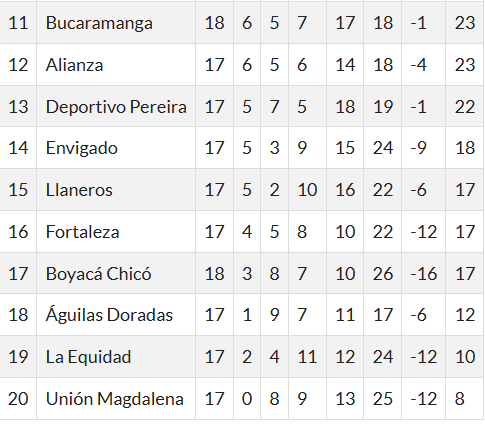Click position number 15 cell

(x=18, y=190)
